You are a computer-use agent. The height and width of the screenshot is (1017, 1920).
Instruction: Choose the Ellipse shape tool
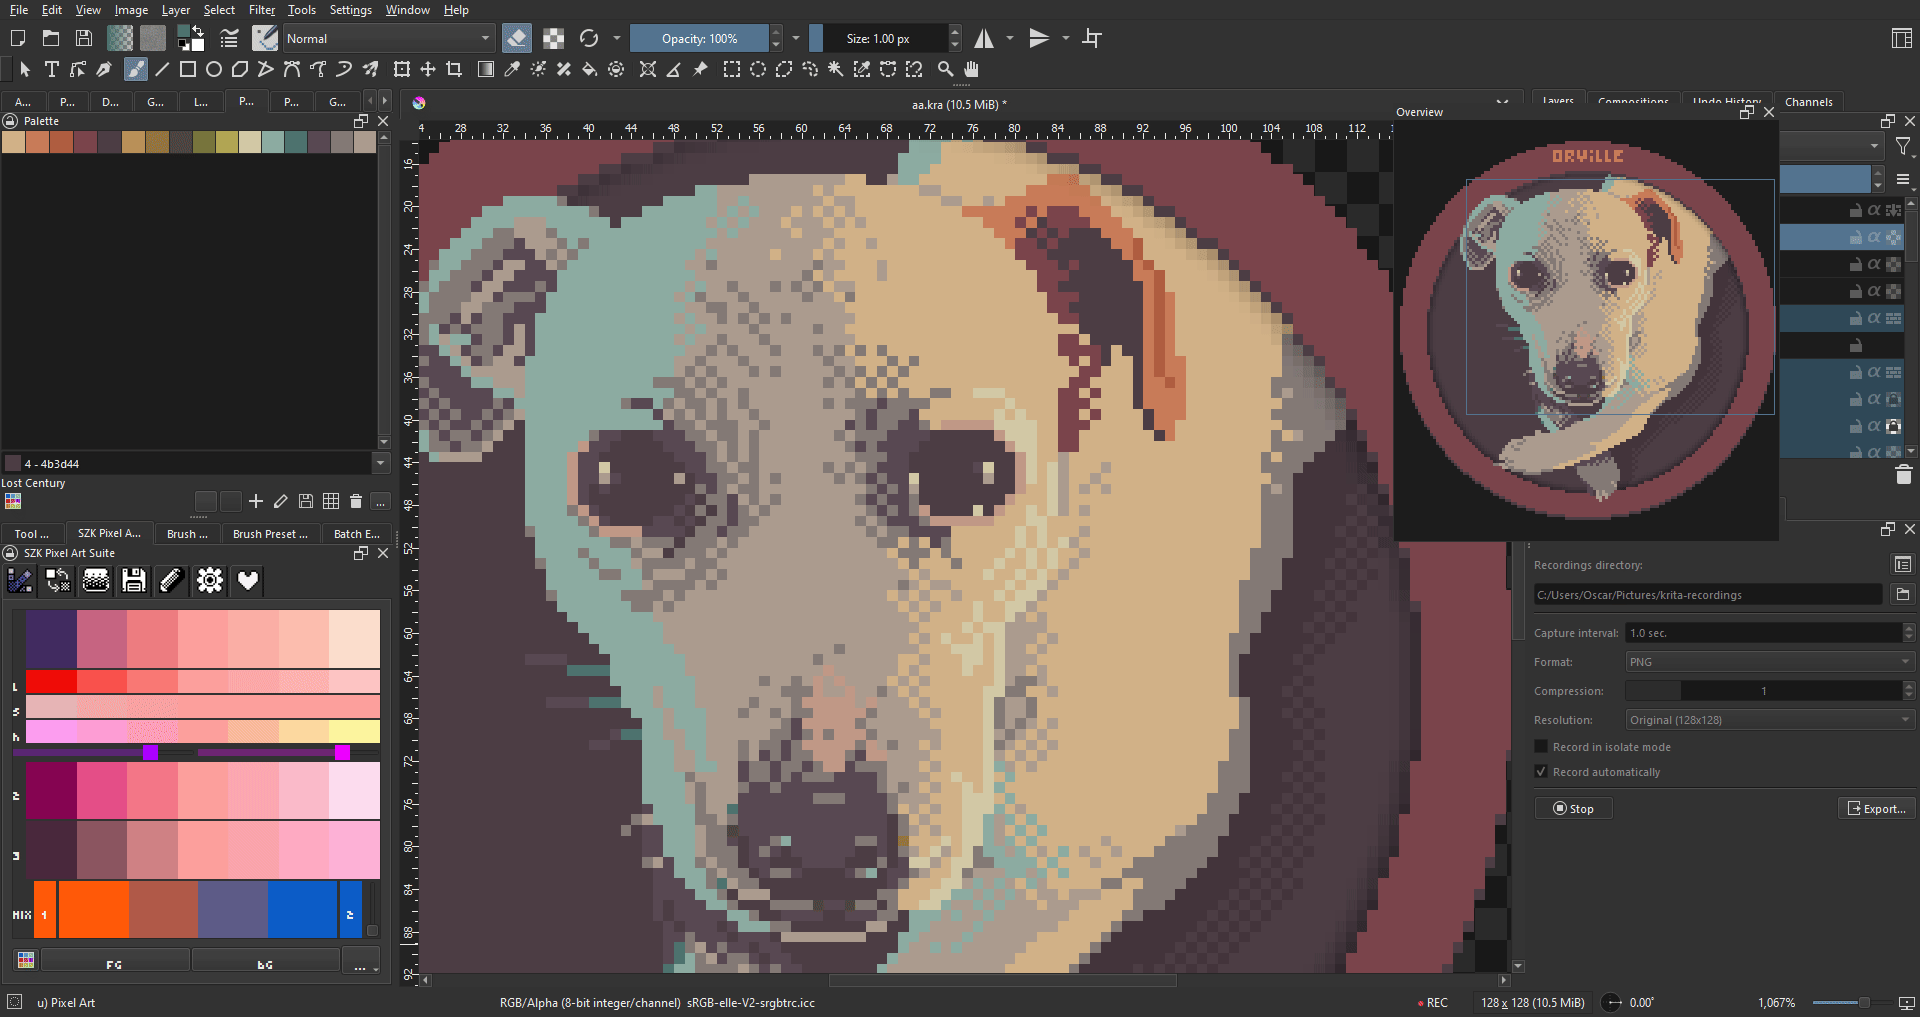coord(213,69)
